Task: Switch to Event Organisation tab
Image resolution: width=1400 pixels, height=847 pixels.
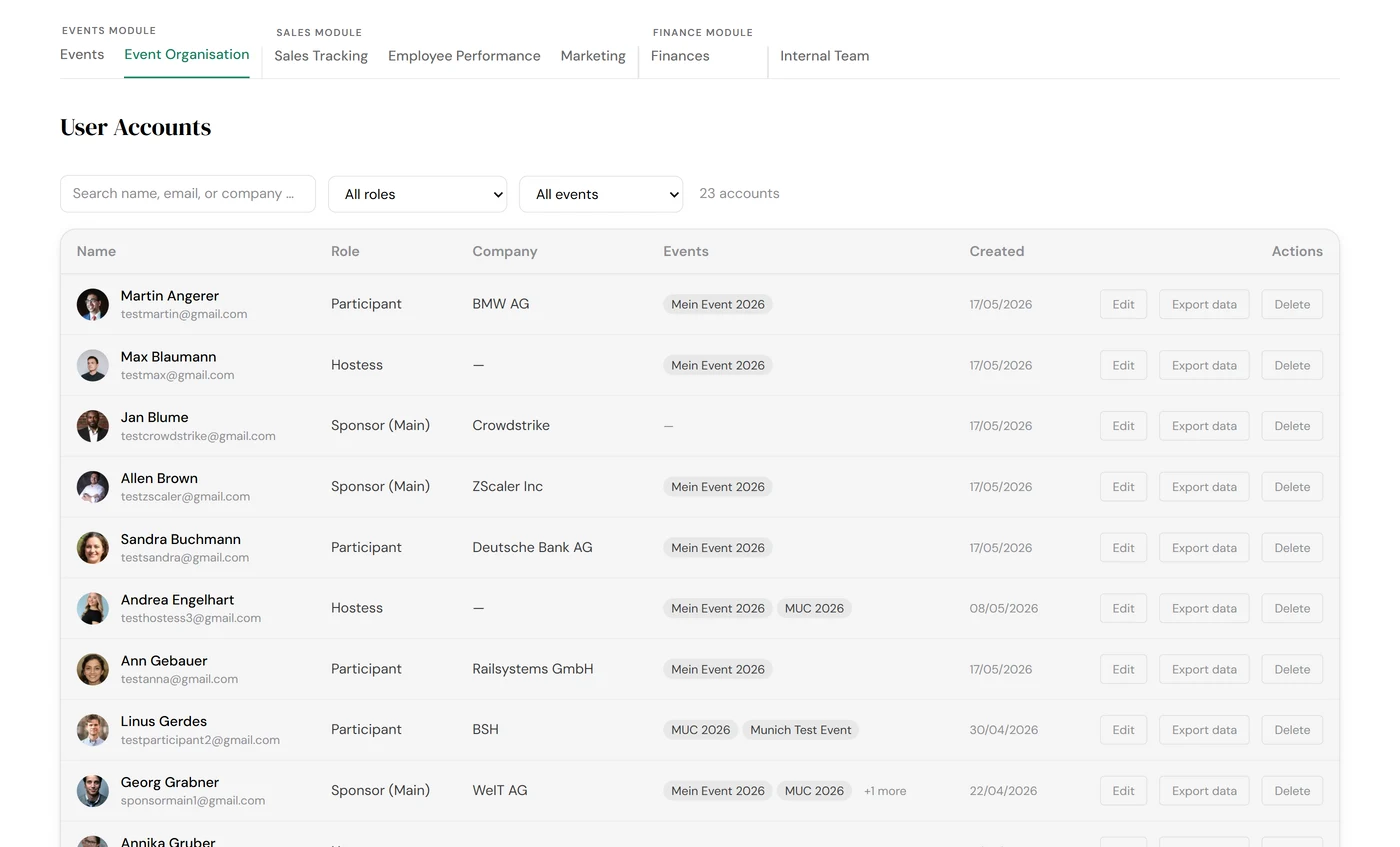Action: (x=187, y=55)
